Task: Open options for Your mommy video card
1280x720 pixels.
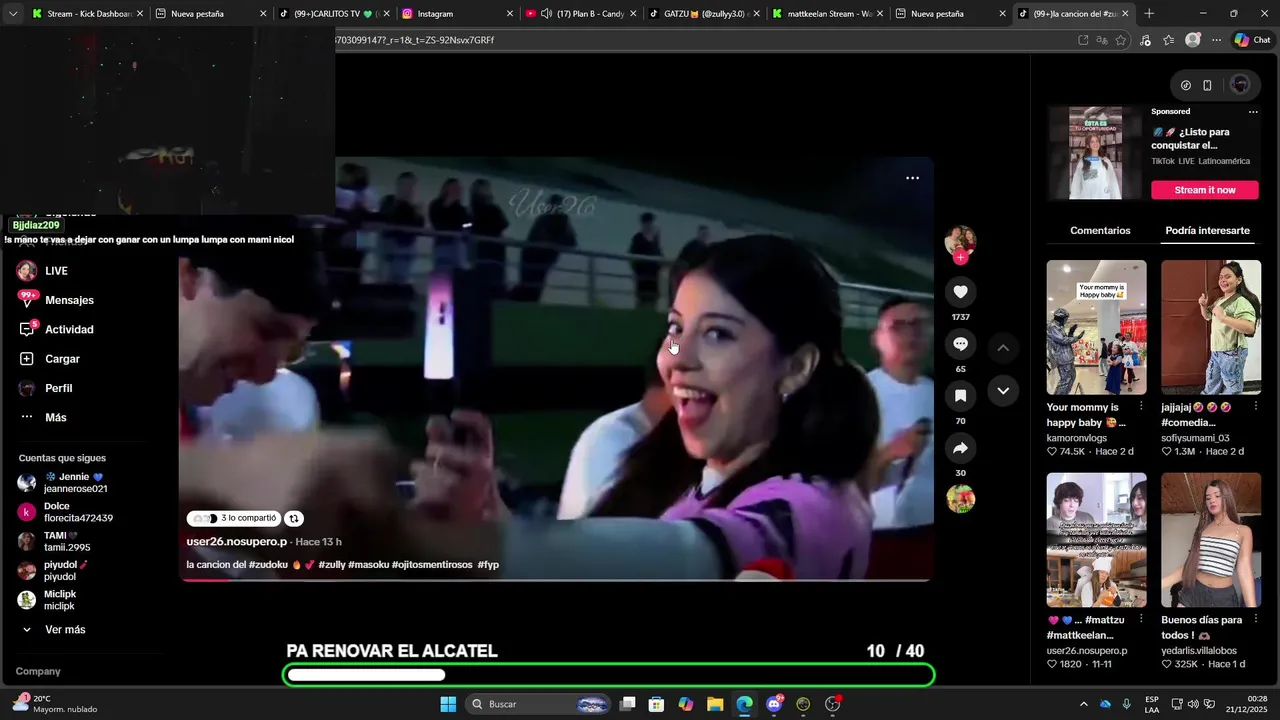Action: coord(1141,407)
